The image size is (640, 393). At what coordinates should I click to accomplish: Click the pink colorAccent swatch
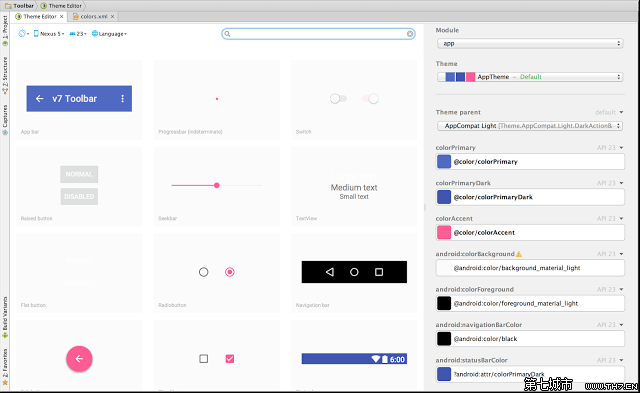pos(444,233)
